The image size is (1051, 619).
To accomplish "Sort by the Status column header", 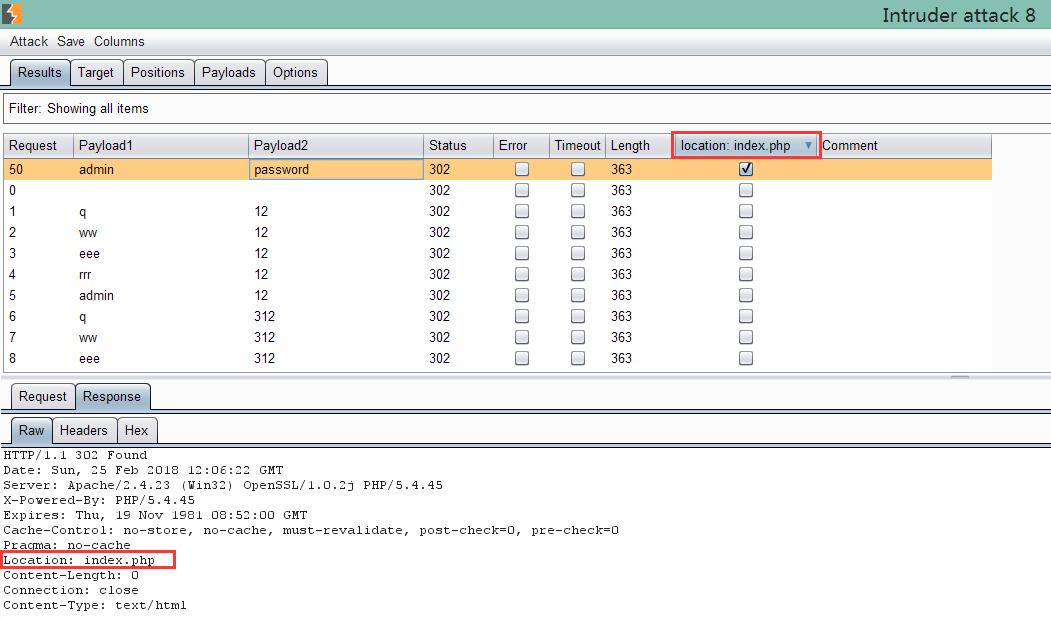I will pos(447,146).
